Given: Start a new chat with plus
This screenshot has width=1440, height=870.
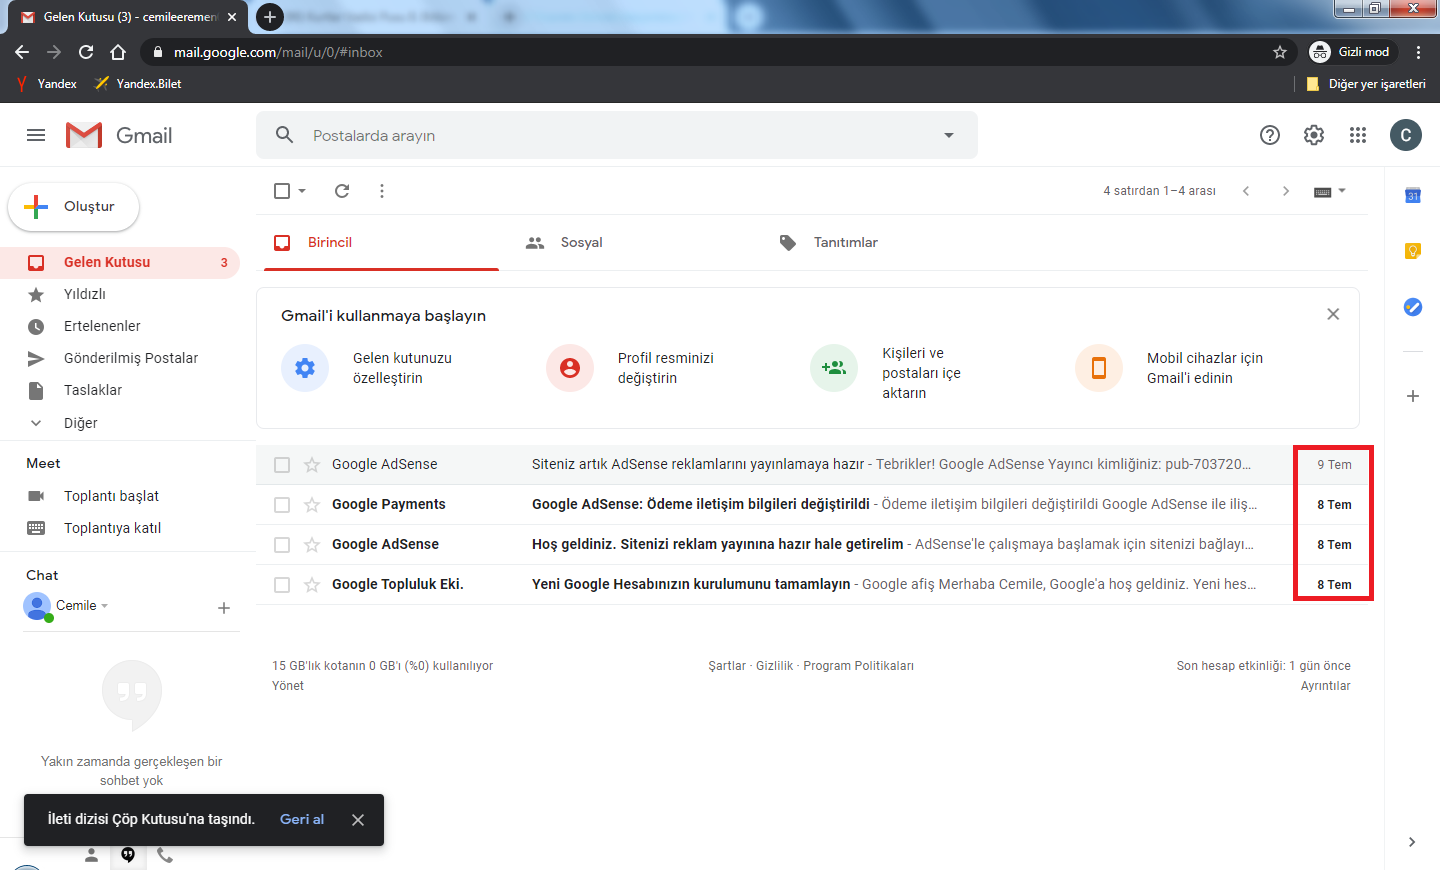Looking at the screenshot, I should pyautogui.click(x=224, y=608).
